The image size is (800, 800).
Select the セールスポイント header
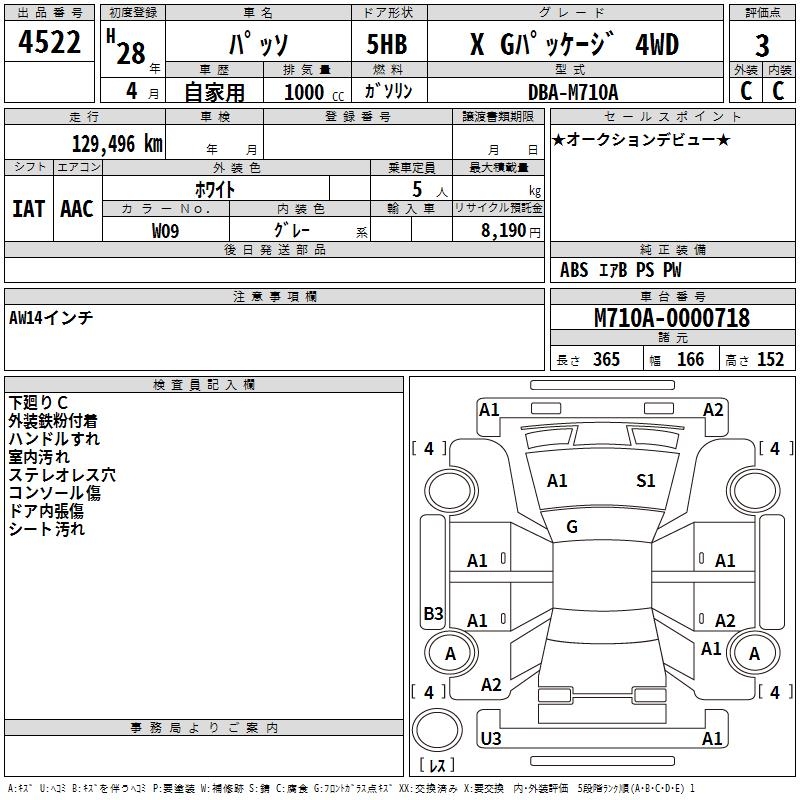point(673,117)
